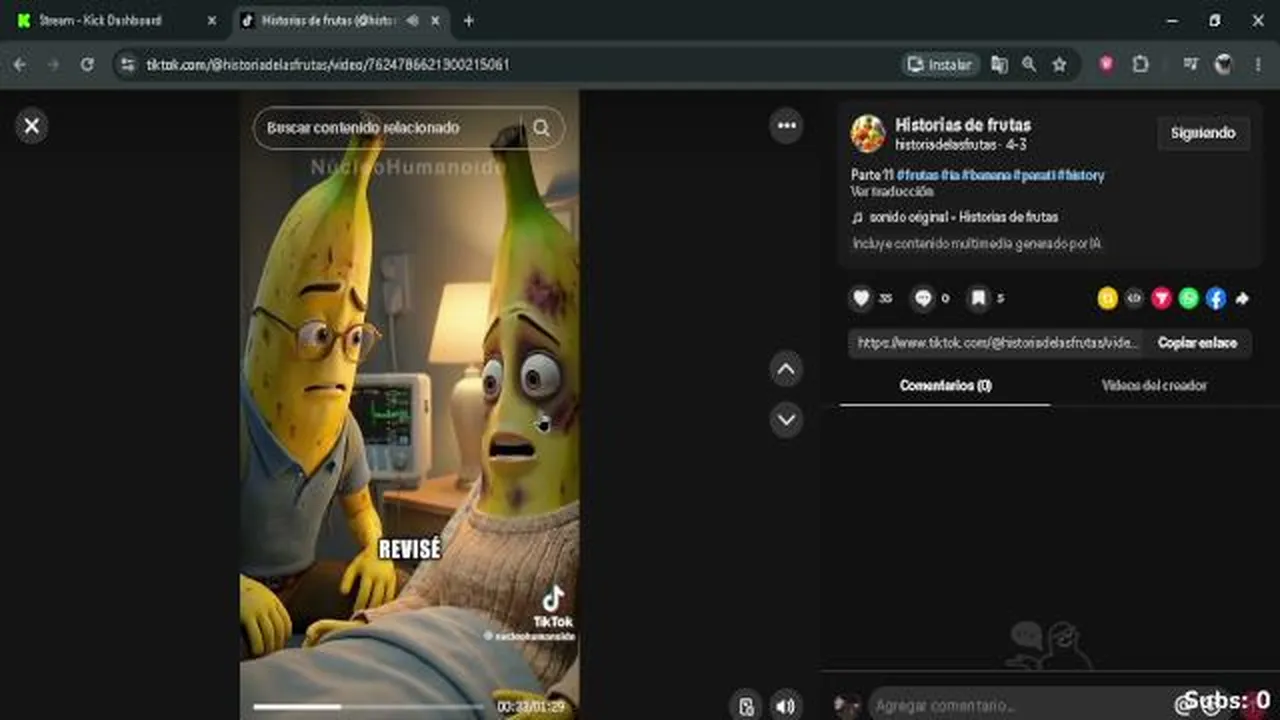The height and width of the screenshot is (720, 1280).
Task: Share the video to WhatsApp
Action: point(1188,298)
